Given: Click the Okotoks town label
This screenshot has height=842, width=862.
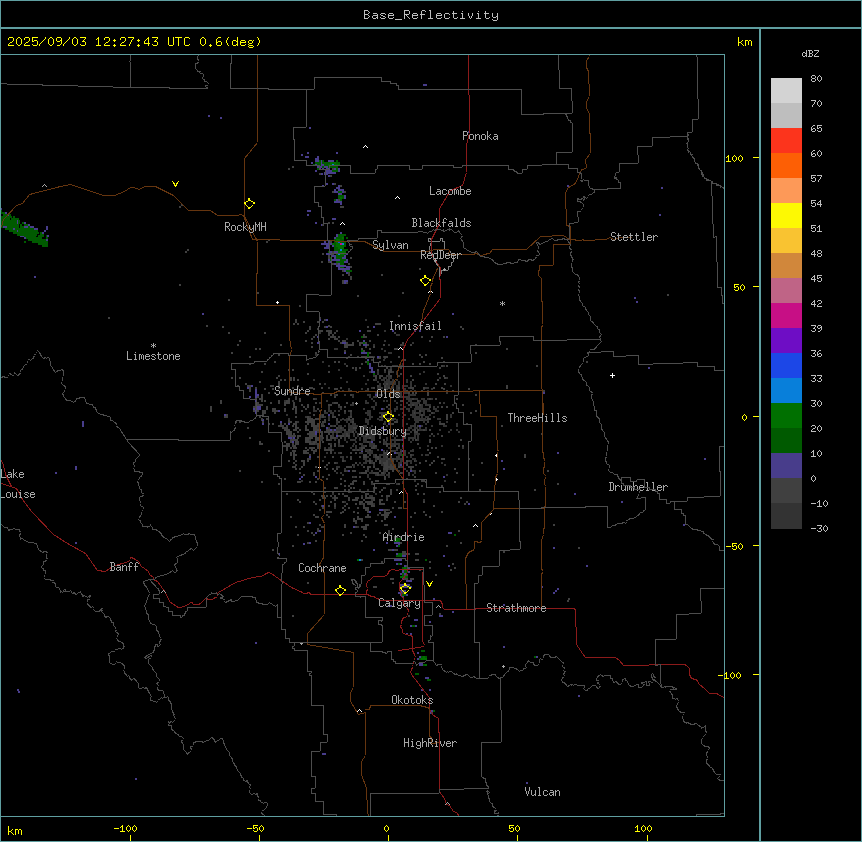Looking at the screenshot, I should (x=412, y=700).
